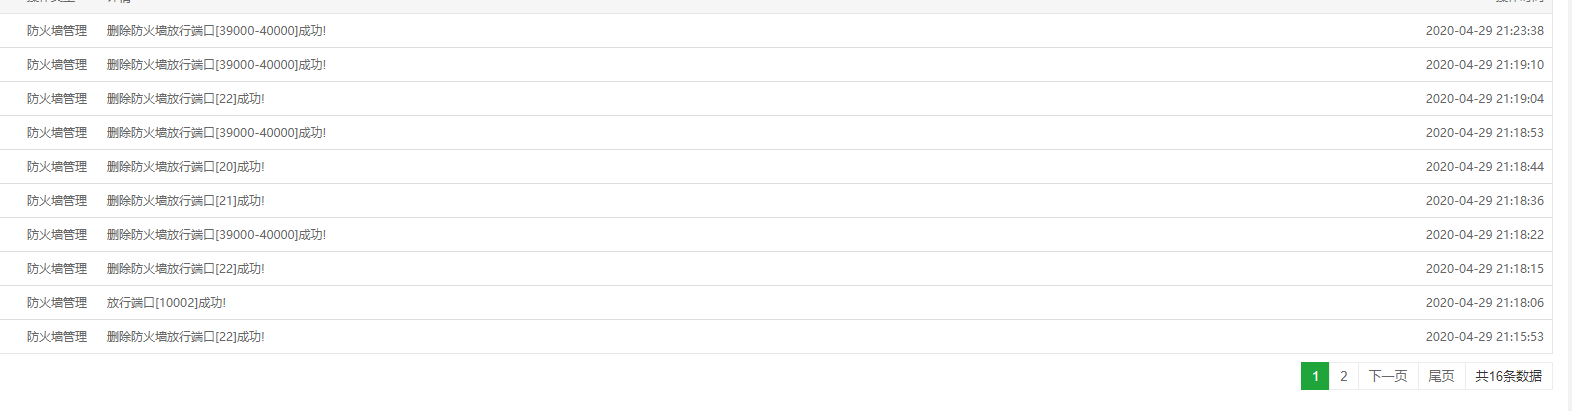Screen dimensions: 1572x411
Task: Click the timestamp 2020-04-29 21:18:36
Action: 1485,201
